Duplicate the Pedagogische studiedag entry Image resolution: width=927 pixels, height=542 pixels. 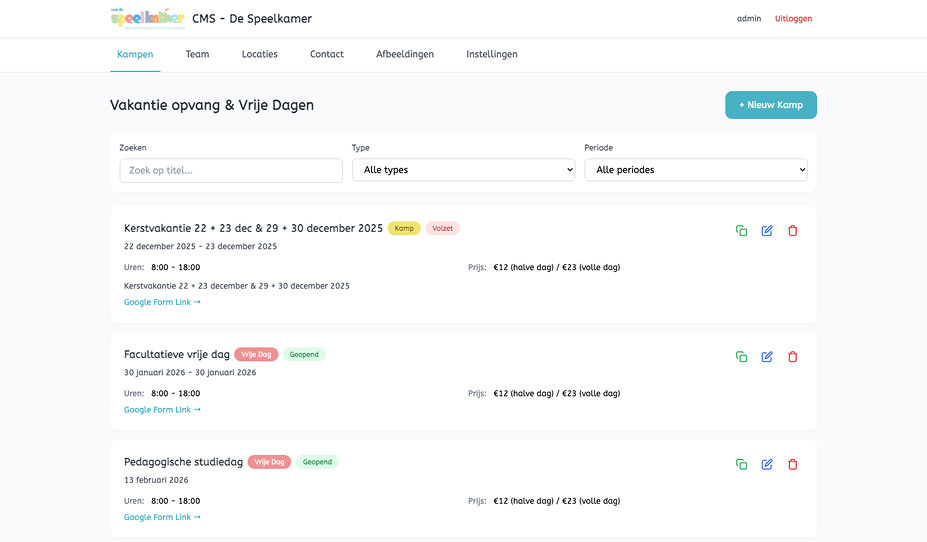741,464
